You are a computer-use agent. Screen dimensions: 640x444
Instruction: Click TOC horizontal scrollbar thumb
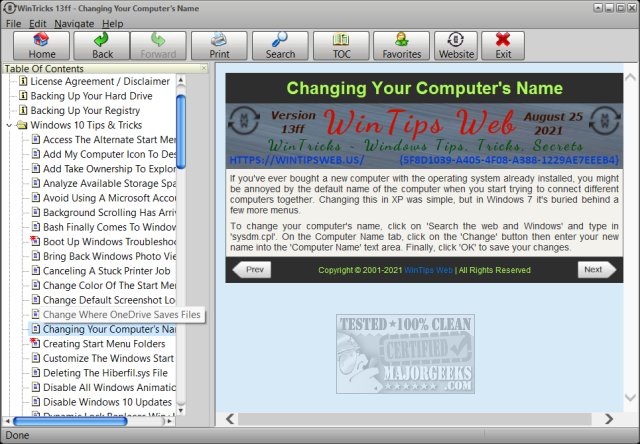click(70, 421)
